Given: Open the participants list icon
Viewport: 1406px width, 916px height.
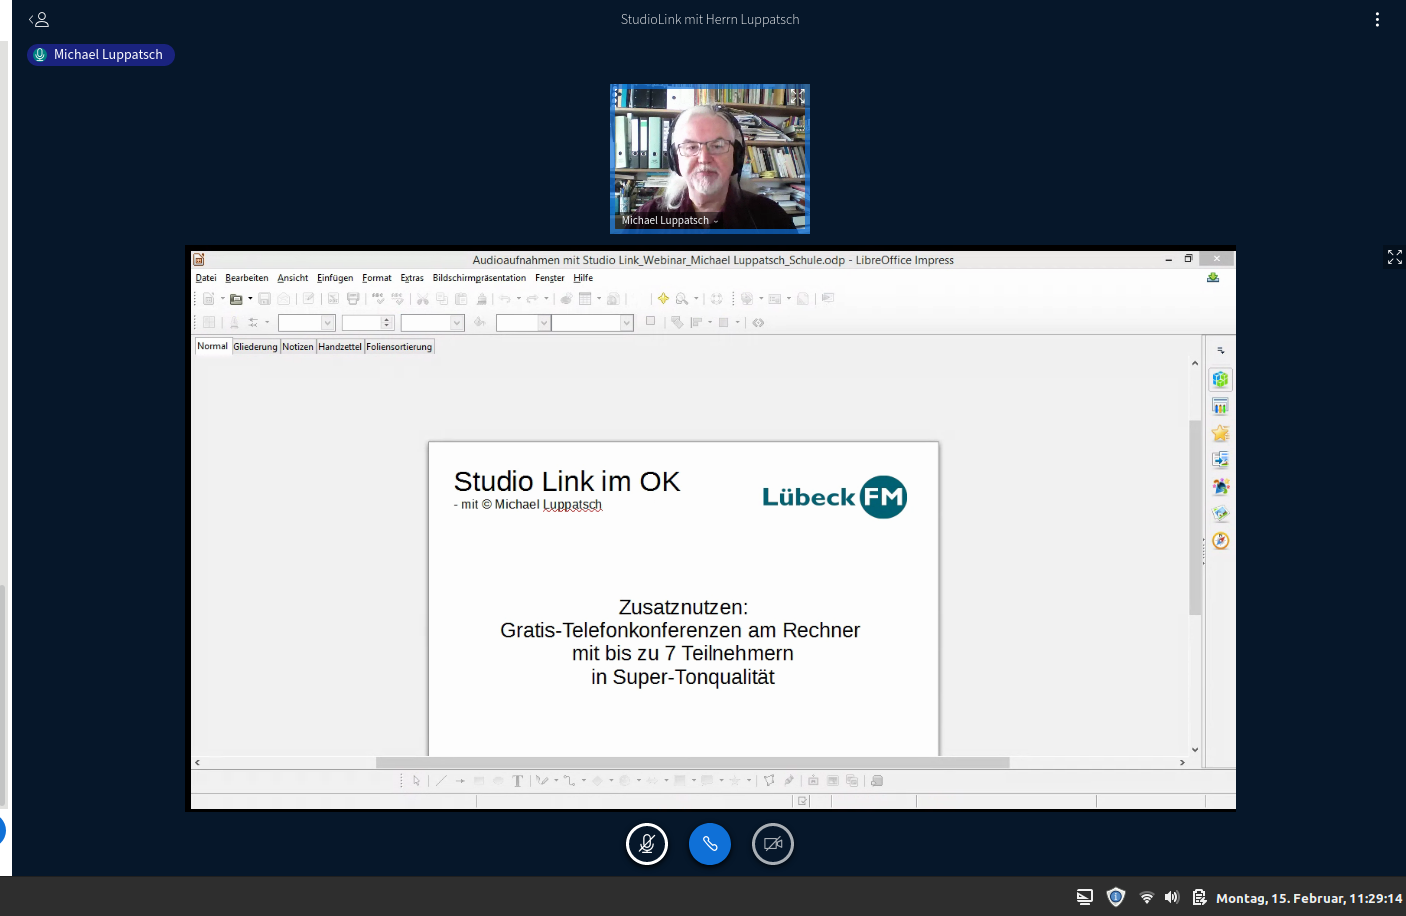Looking at the screenshot, I should pos(39,20).
